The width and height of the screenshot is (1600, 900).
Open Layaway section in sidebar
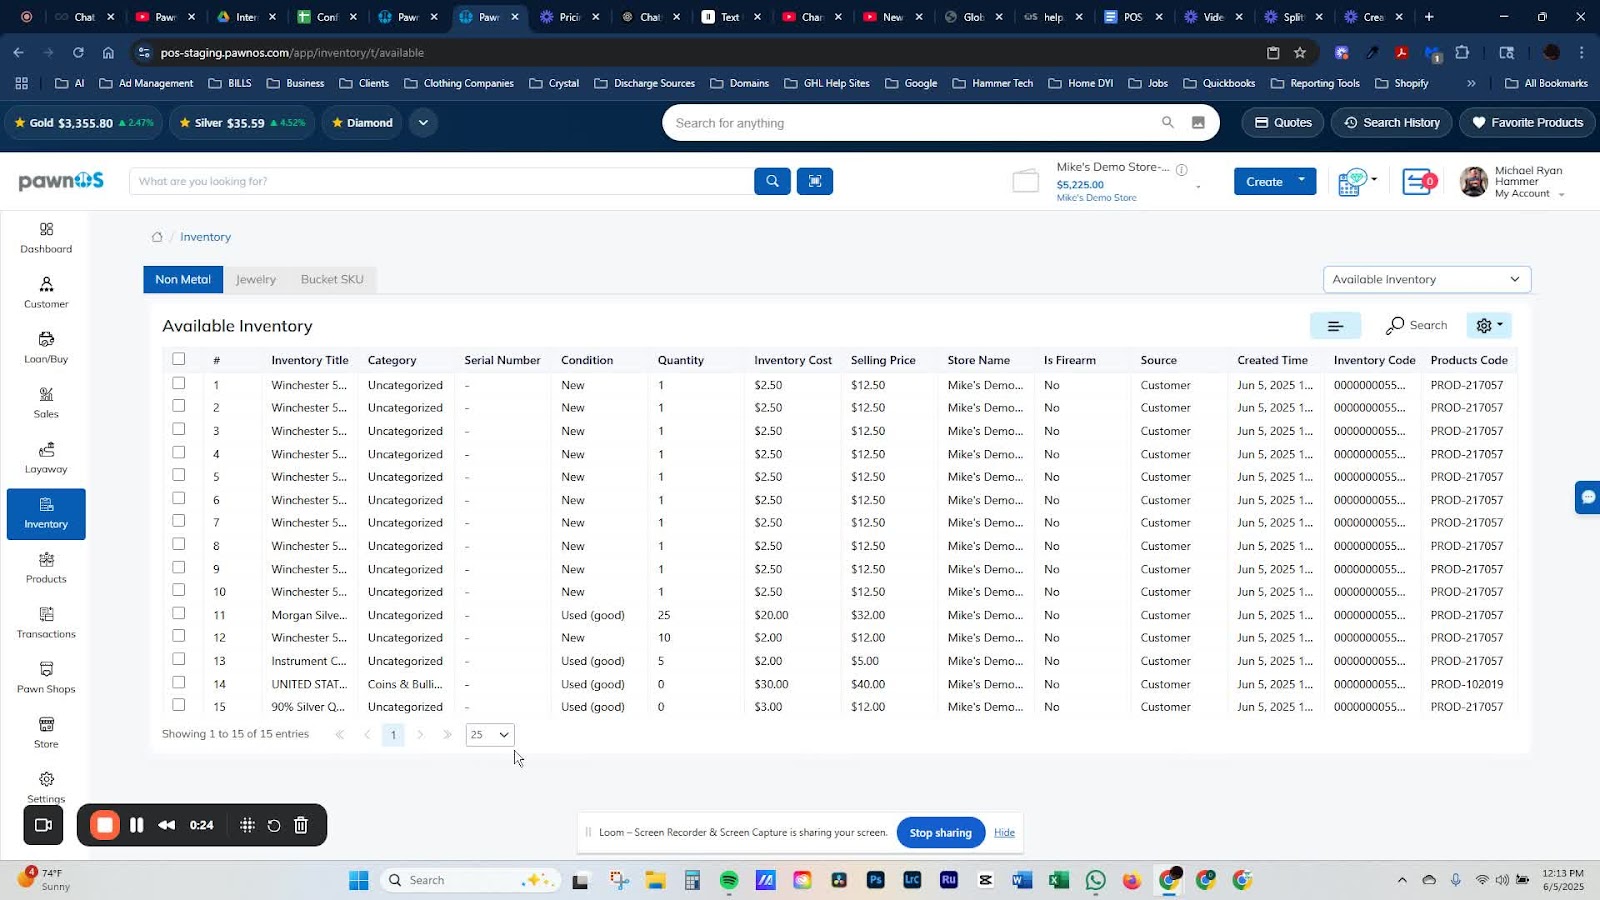(46, 458)
